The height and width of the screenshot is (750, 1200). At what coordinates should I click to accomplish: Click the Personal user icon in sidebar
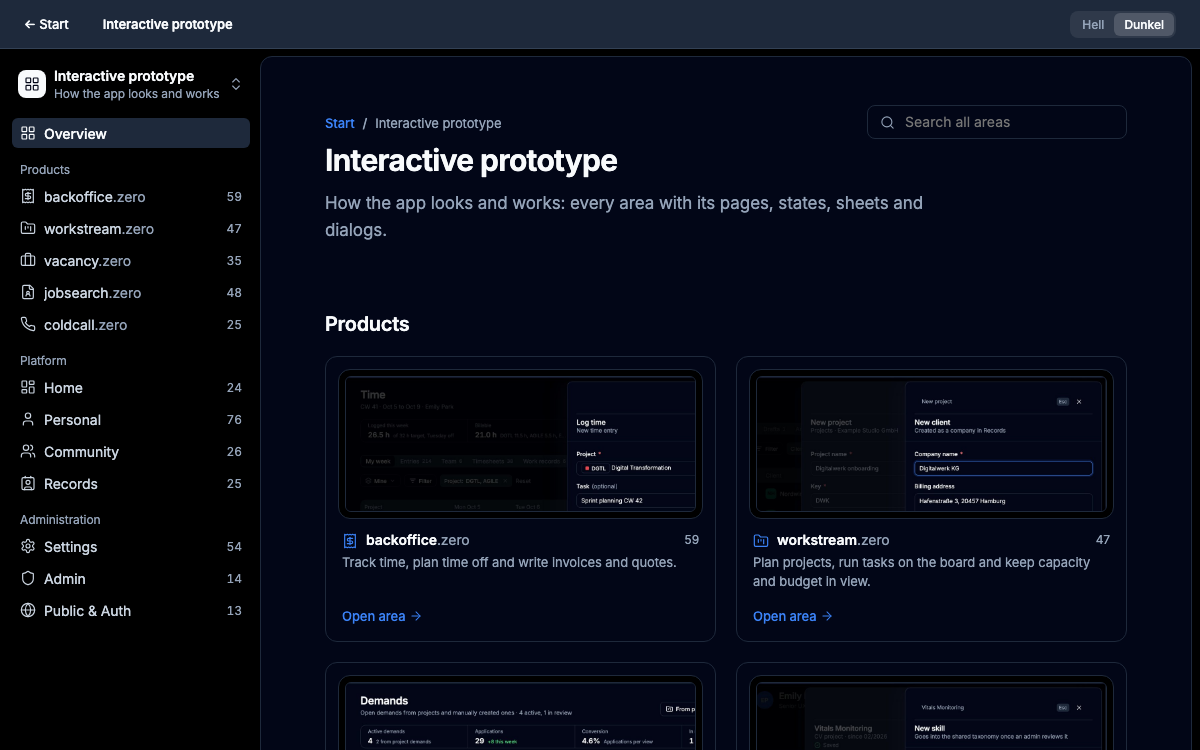pos(28,420)
